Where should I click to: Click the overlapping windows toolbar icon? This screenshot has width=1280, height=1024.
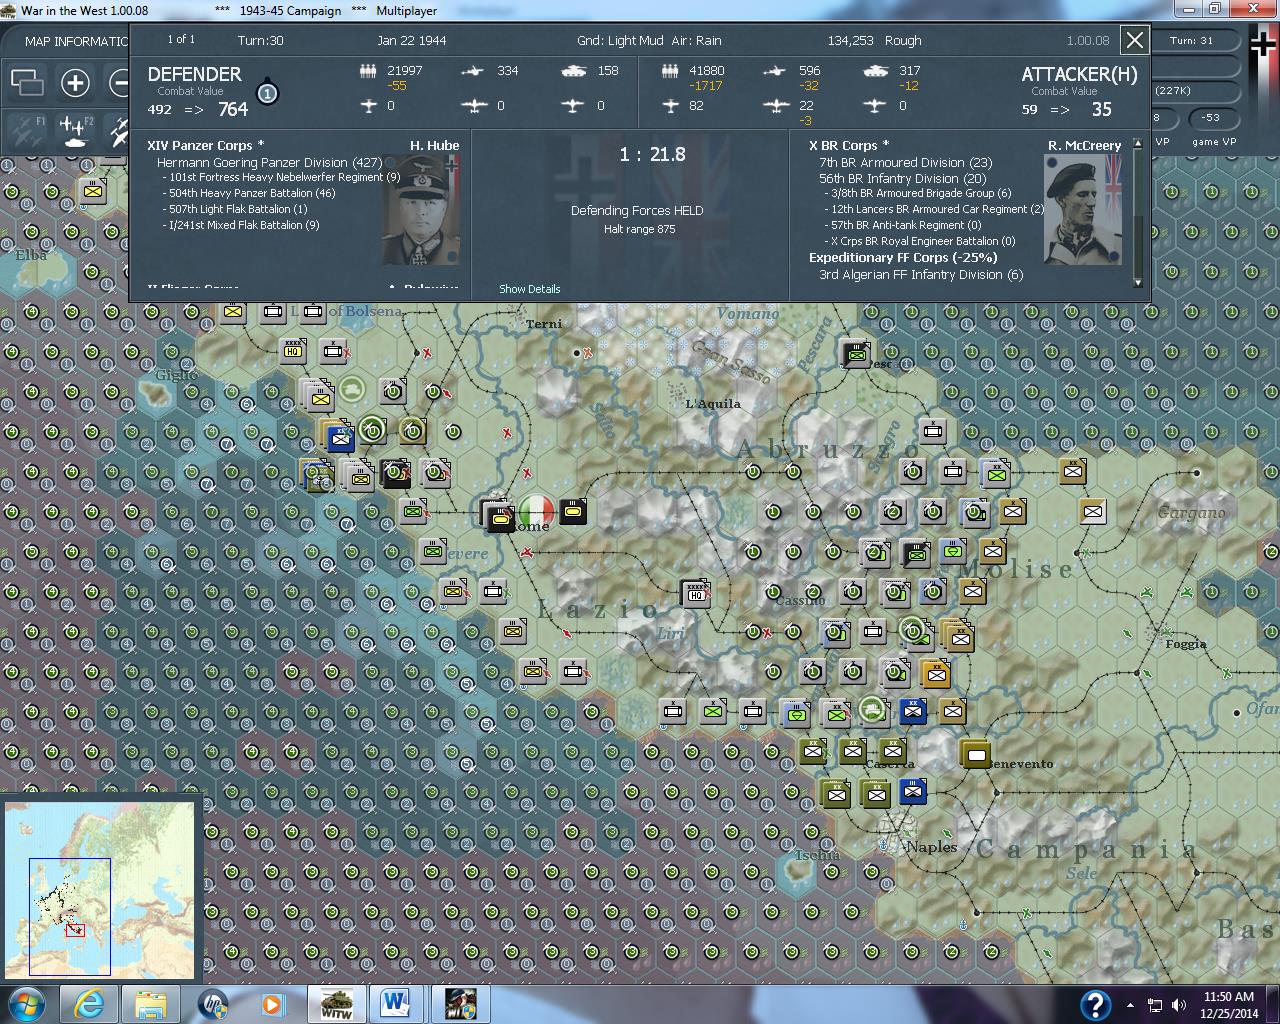pyautogui.click(x=27, y=82)
